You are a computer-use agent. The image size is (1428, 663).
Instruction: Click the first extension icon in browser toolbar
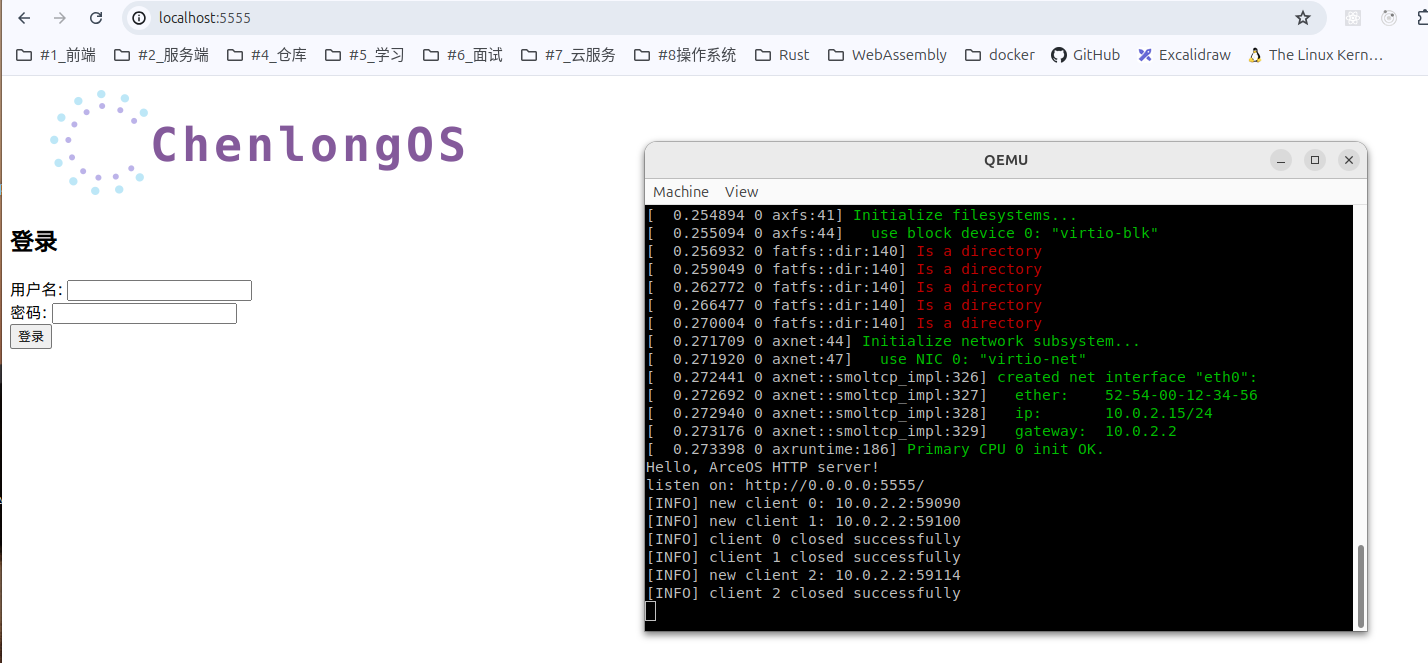(1353, 18)
